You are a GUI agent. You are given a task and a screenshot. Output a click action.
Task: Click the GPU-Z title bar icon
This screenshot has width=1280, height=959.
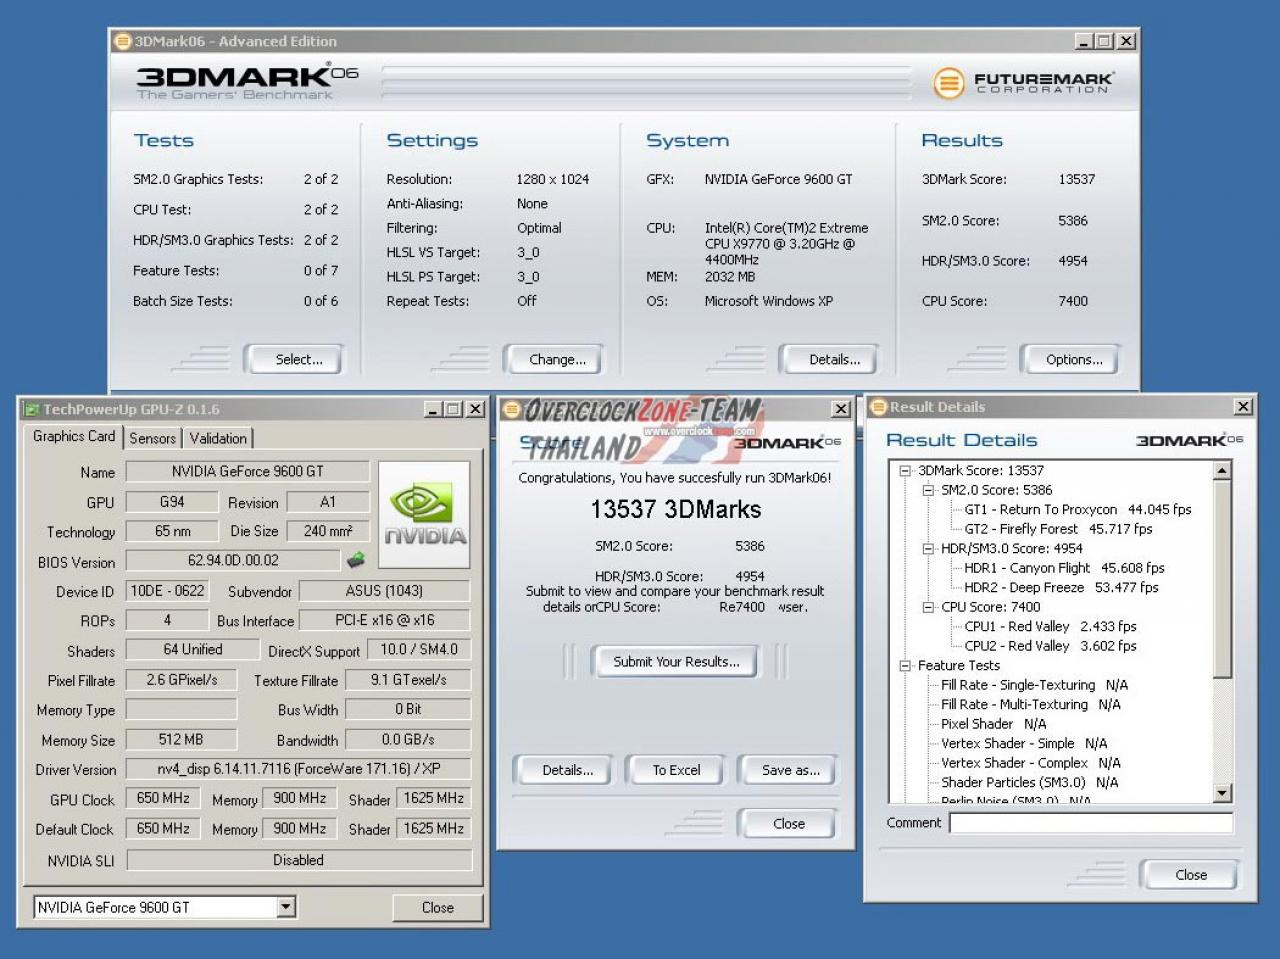[32, 409]
